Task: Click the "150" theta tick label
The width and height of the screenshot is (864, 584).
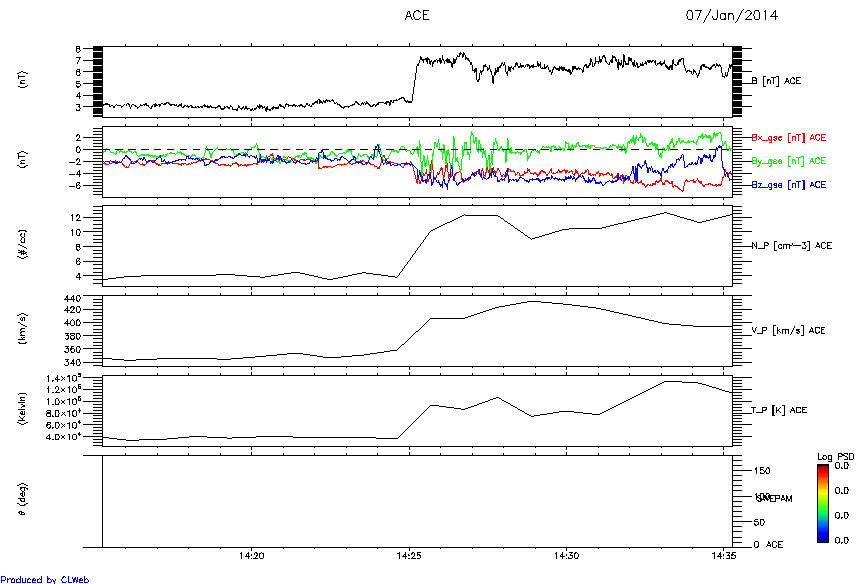Action: (762, 471)
